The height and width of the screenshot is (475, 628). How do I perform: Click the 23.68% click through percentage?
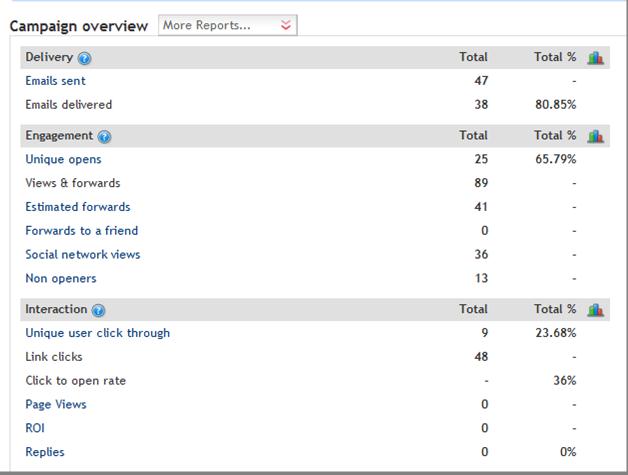click(x=556, y=333)
